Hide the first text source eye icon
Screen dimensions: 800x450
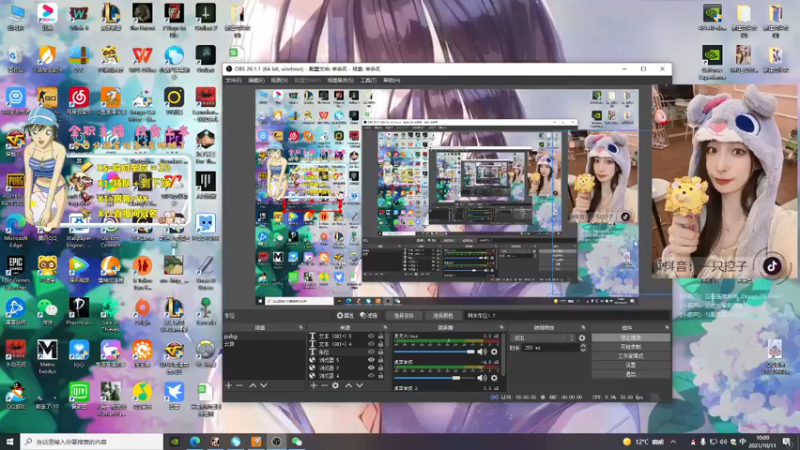[x=371, y=337]
